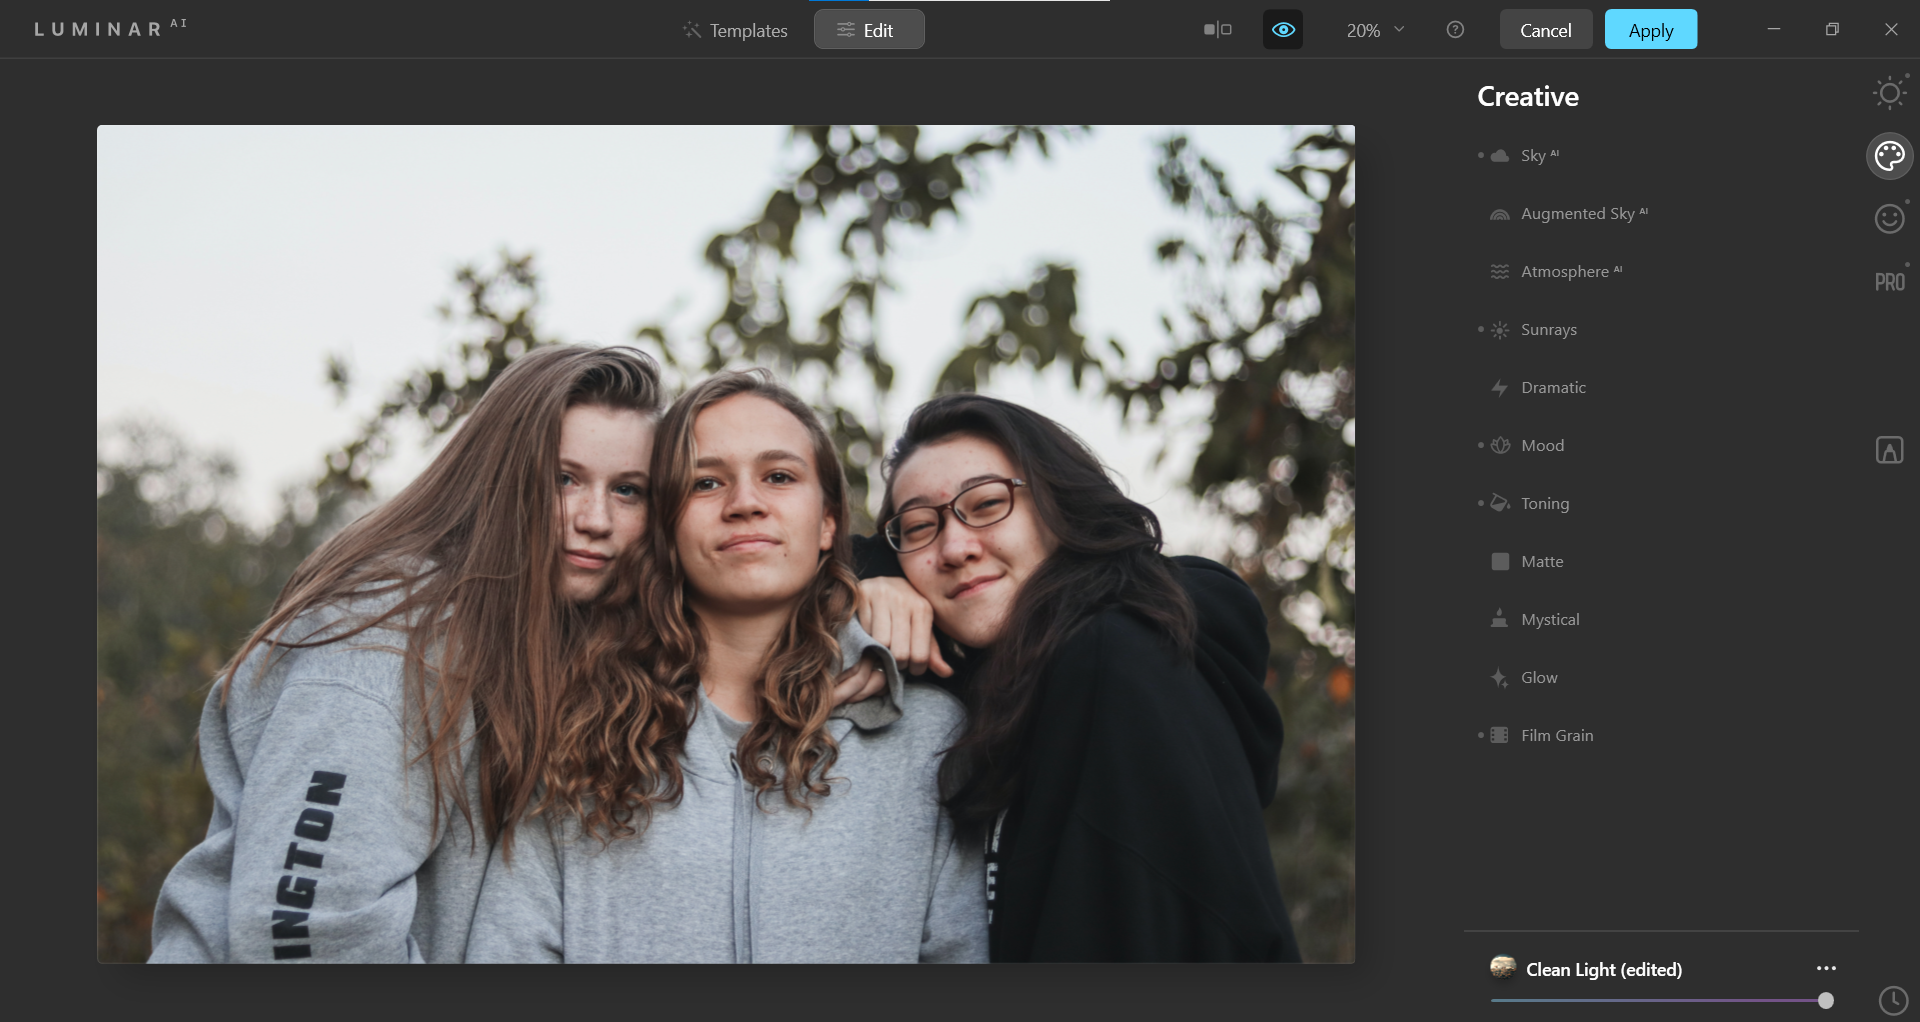Open the Clean Light template options menu

[1826, 968]
